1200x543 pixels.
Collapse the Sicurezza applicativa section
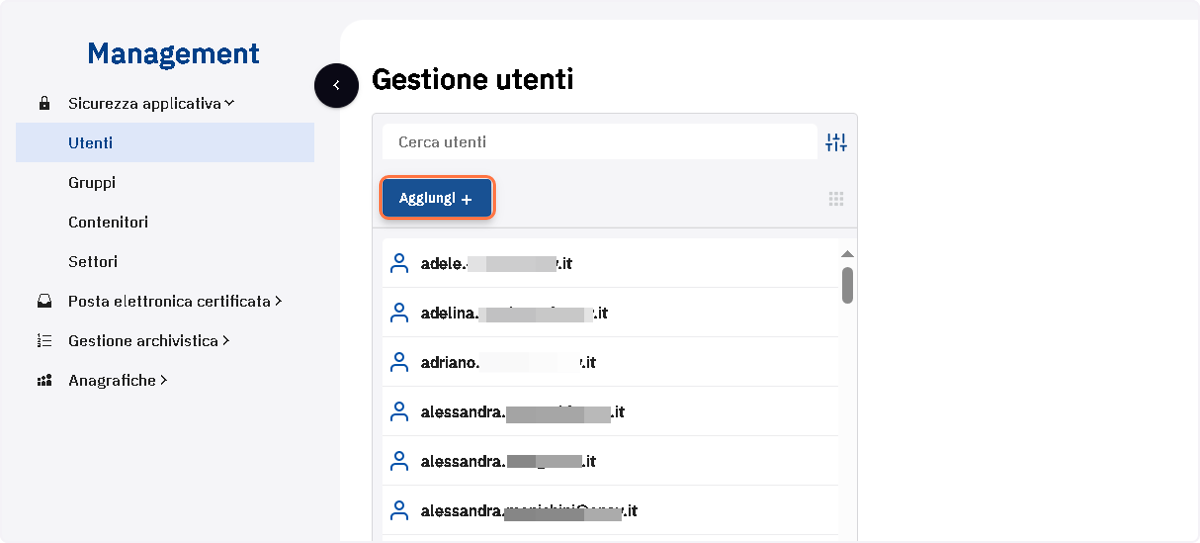coord(151,103)
